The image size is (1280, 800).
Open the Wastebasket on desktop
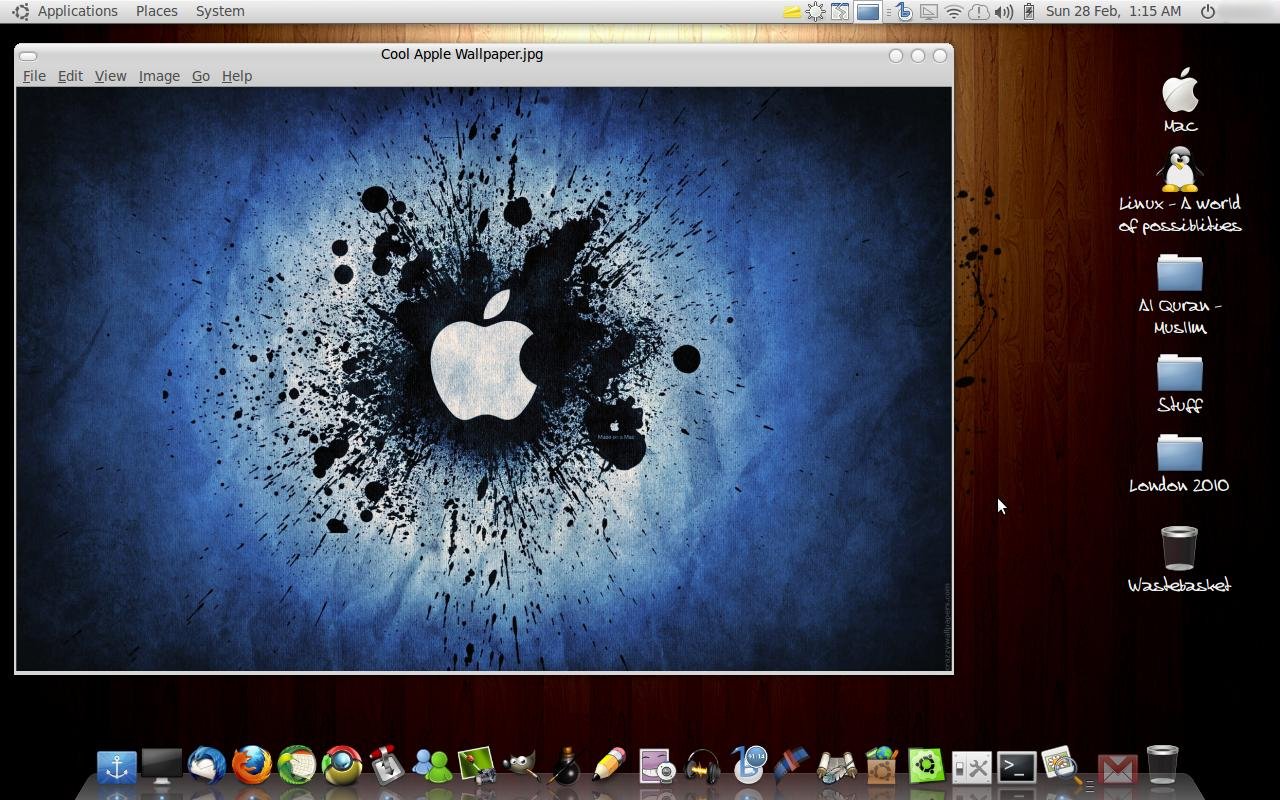tap(1180, 559)
